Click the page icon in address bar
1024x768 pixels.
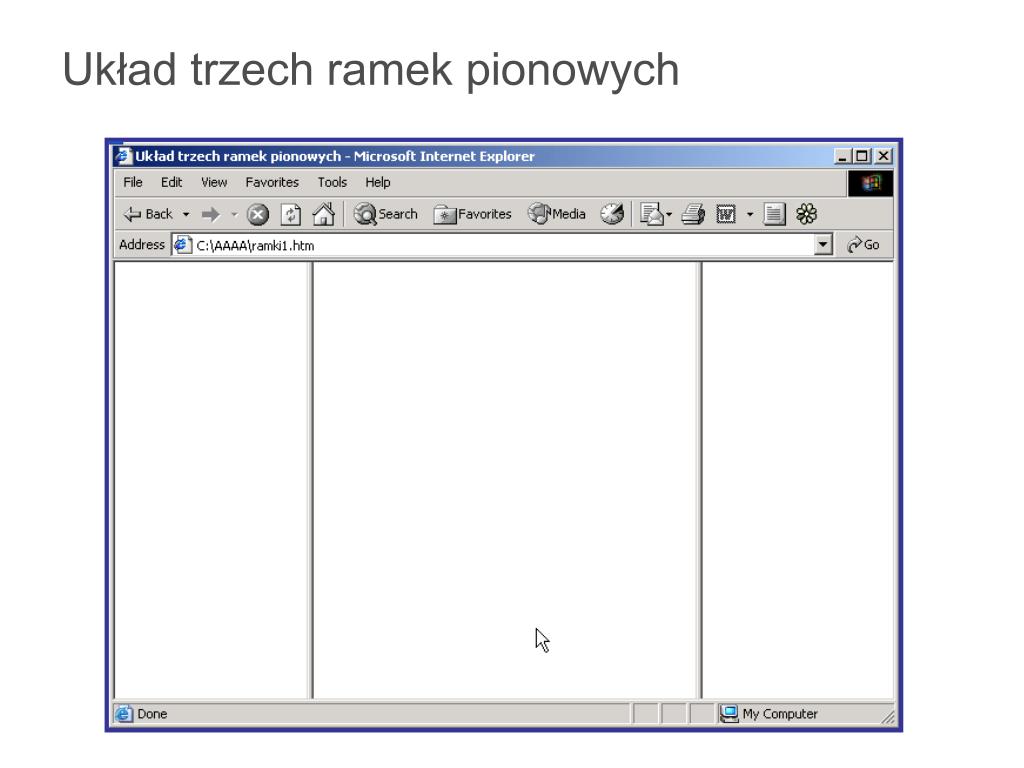[183, 245]
